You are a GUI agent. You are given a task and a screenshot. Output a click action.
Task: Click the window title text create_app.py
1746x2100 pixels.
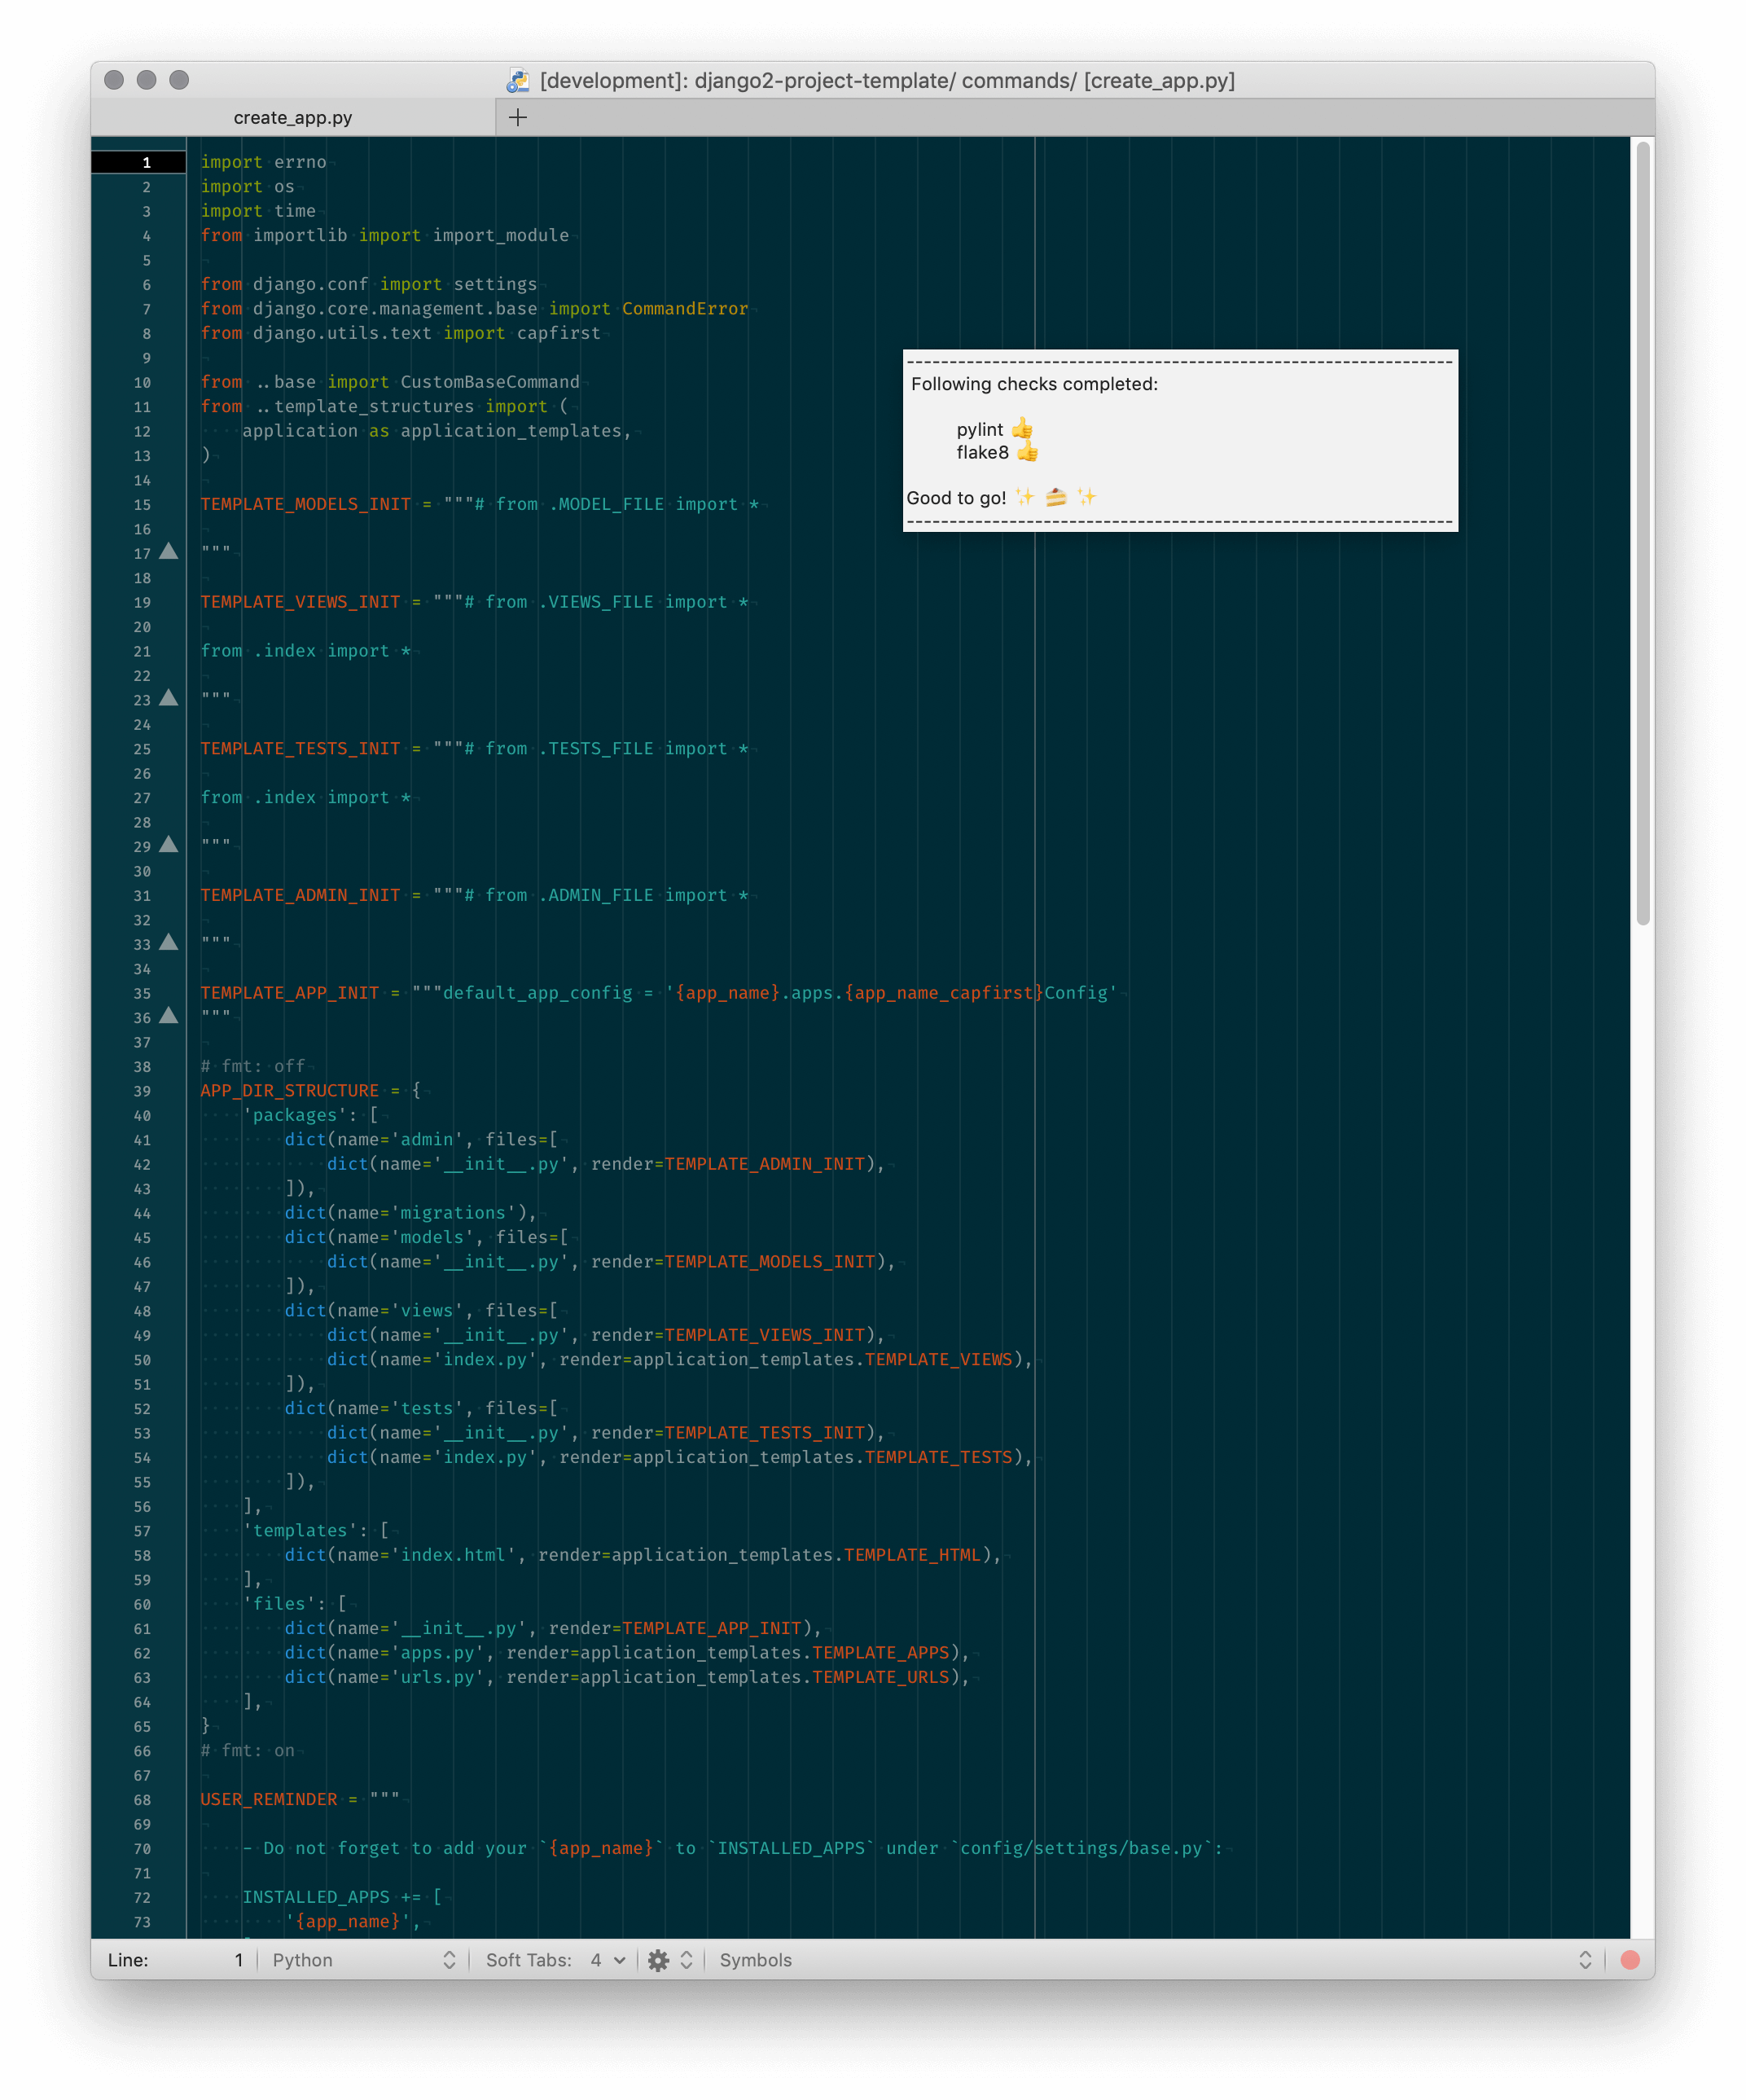point(1159,81)
